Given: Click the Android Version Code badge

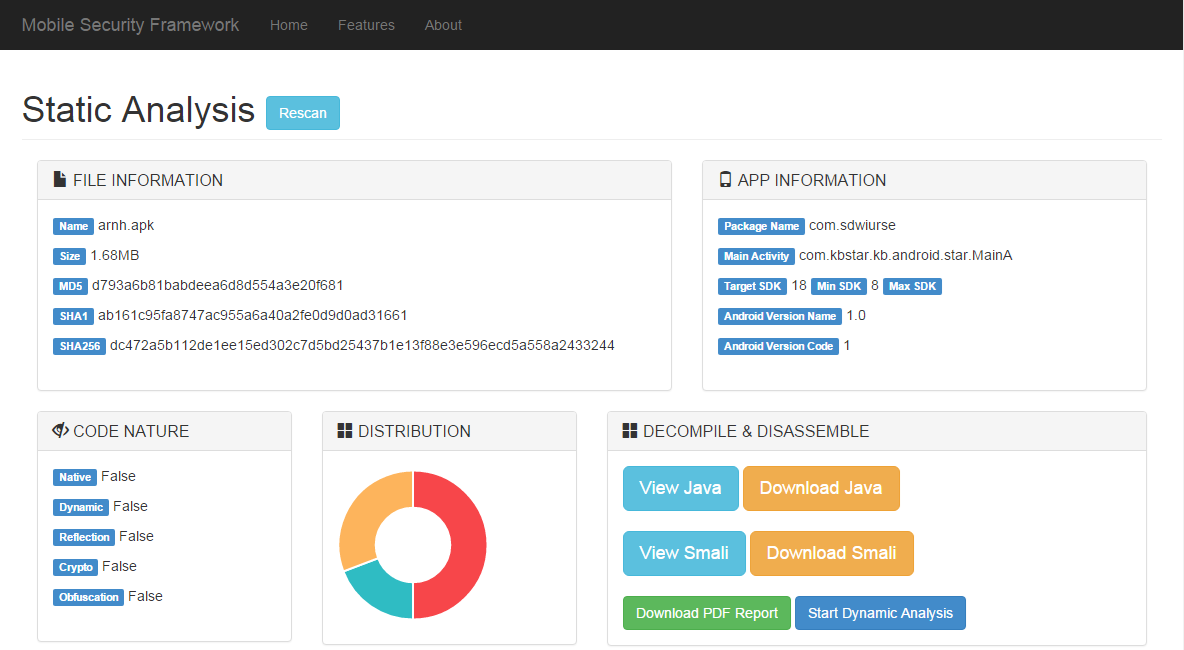Looking at the screenshot, I should tap(779, 347).
